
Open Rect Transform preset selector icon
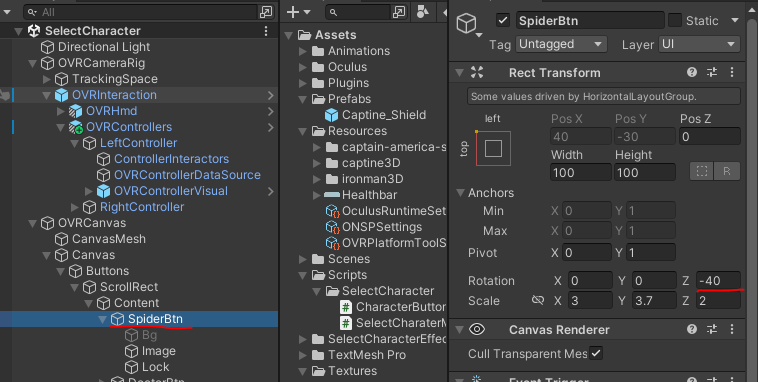click(x=712, y=73)
